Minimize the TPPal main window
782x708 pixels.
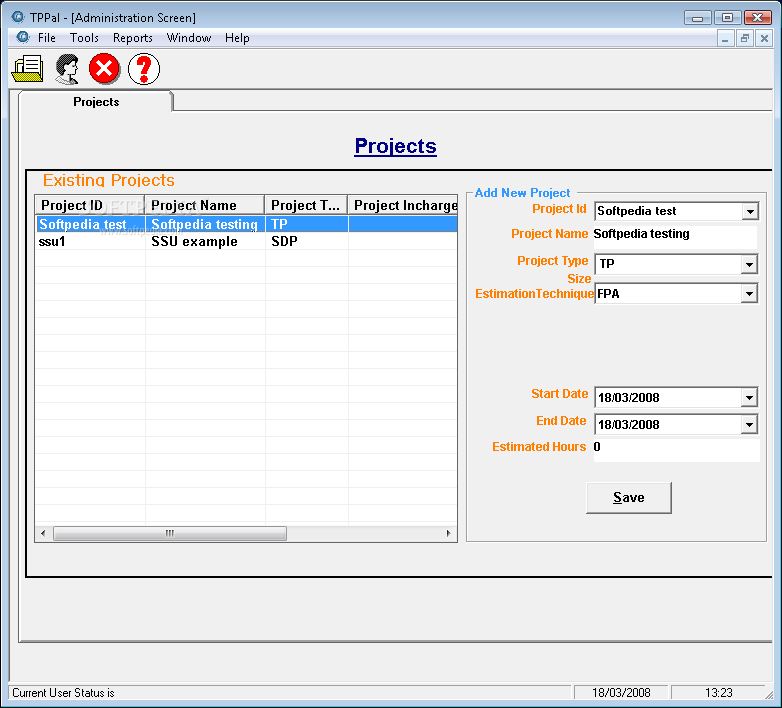point(698,18)
